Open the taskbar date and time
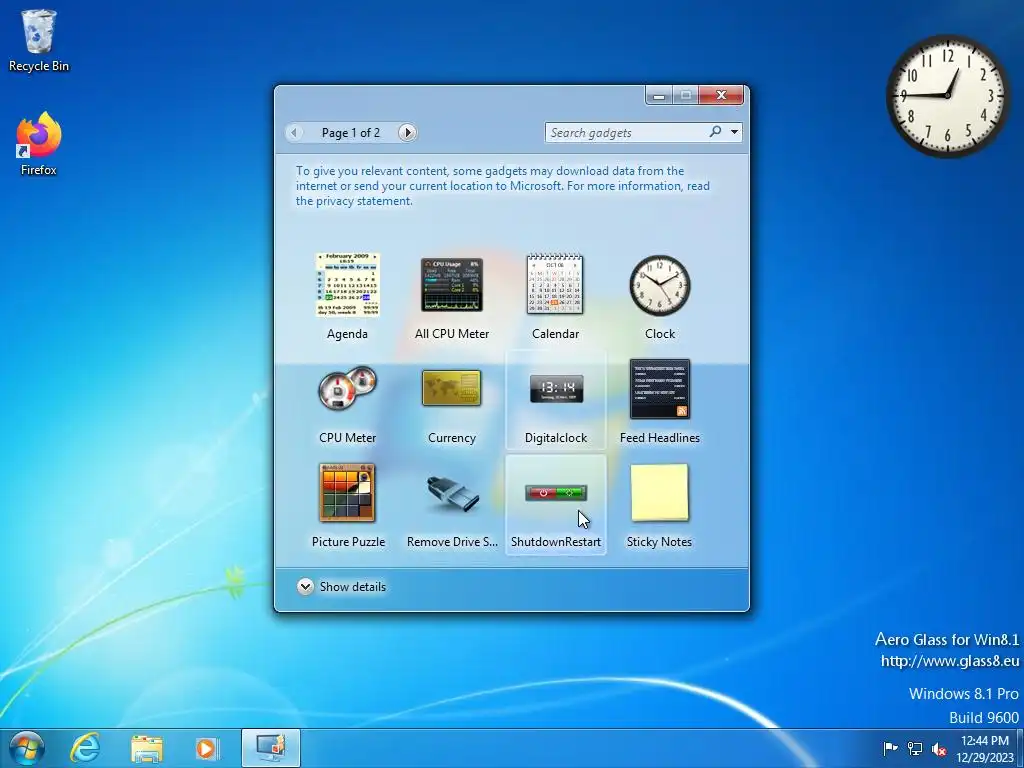The width and height of the screenshot is (1024, 768). point(984,749)
